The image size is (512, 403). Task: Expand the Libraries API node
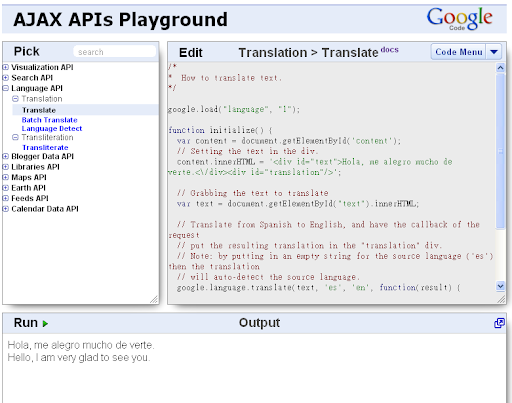tap(5, 167)
